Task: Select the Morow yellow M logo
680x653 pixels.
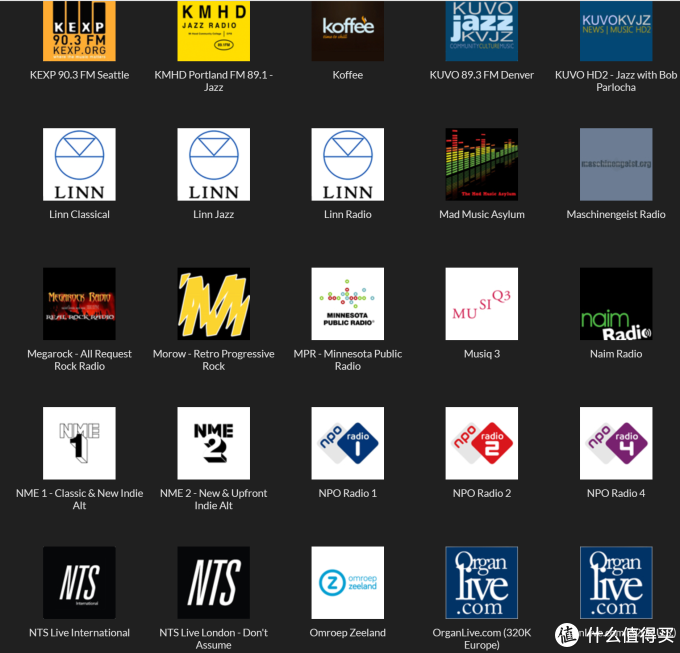Action: (x=213, y=304)
